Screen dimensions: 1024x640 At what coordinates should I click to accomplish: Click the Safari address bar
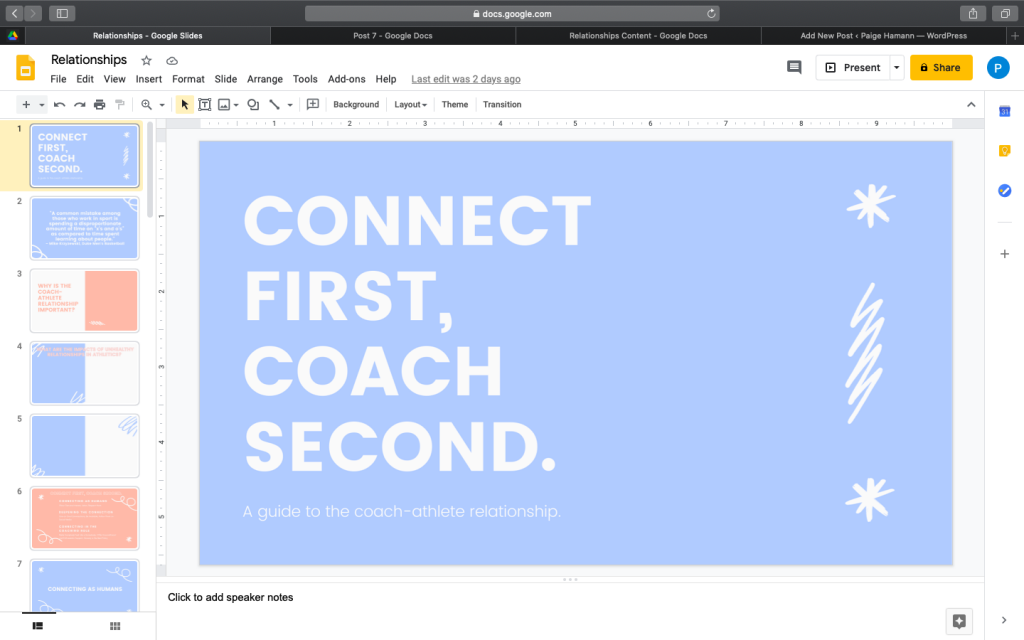512,13
